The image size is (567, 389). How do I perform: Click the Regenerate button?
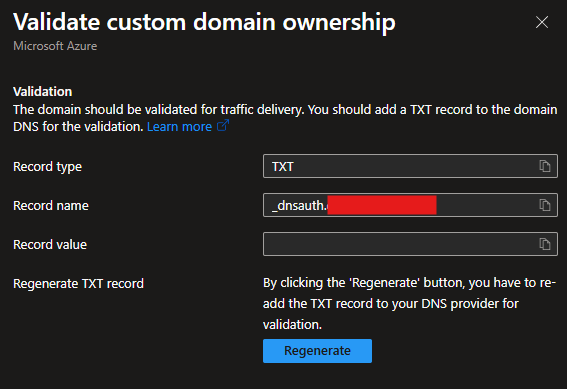[317, 351]
